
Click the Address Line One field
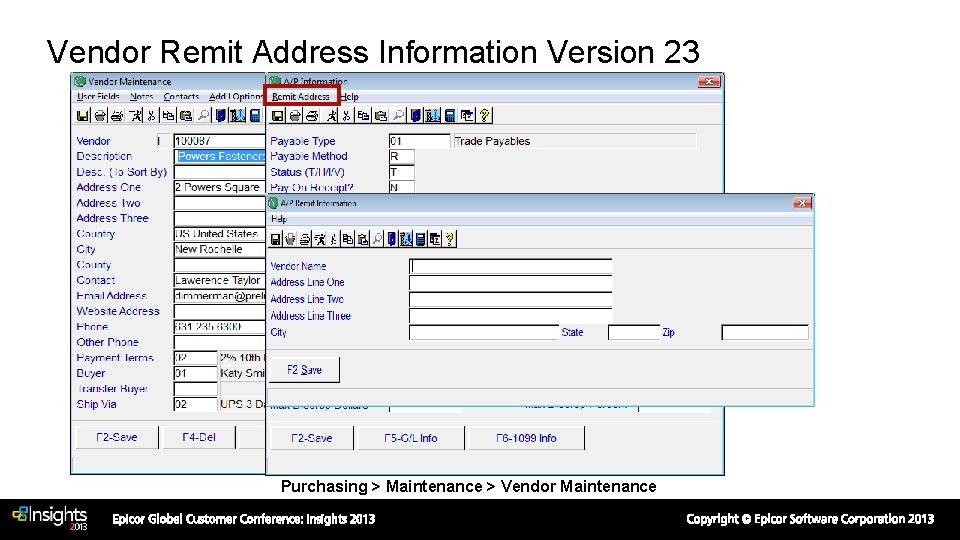click(x=511, y=282)
